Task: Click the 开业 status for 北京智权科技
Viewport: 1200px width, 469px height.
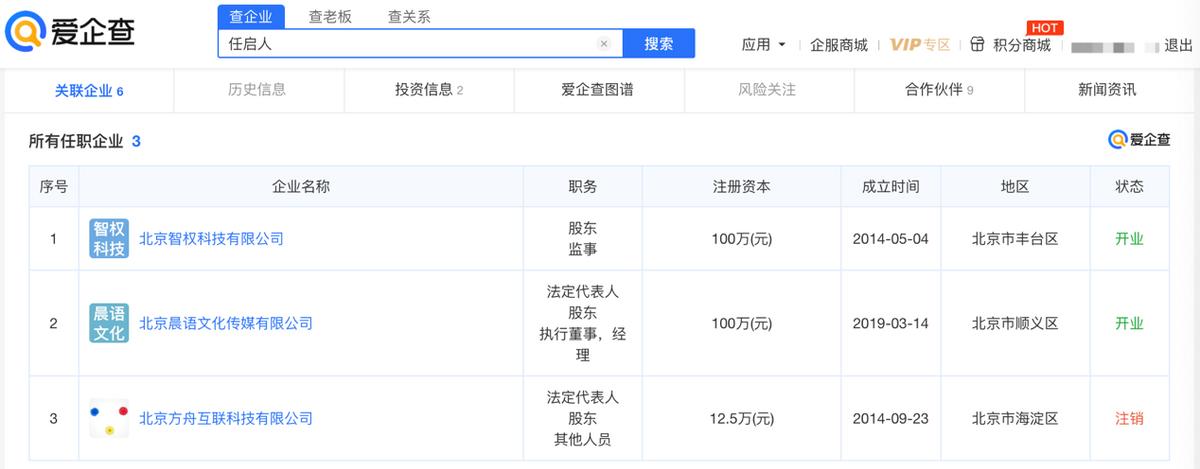Action: (1129, 239)
